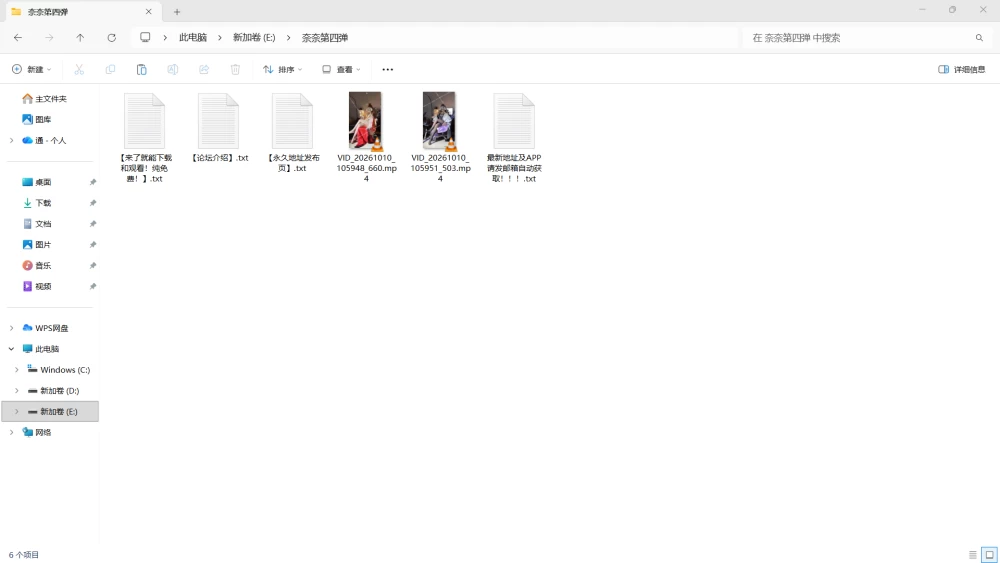Image resolution: width=1000 pixels, height=563 pixels.
Task: Click the search magnifier icon
Action: coord(979,38)
